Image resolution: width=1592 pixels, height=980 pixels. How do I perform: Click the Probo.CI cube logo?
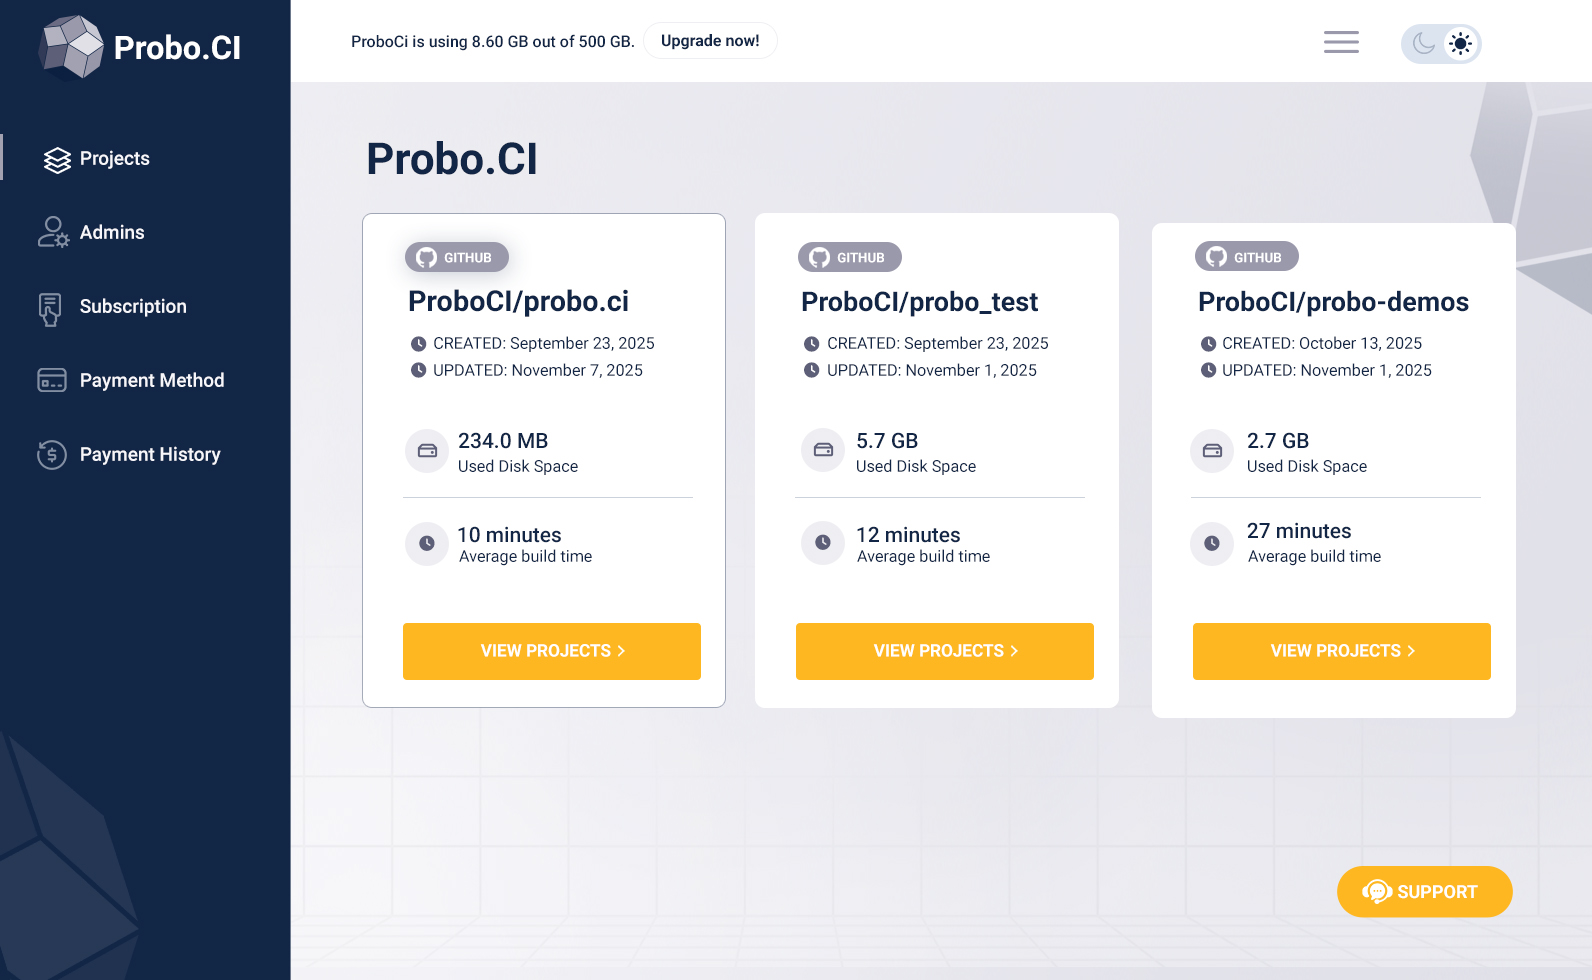[70, 45]
